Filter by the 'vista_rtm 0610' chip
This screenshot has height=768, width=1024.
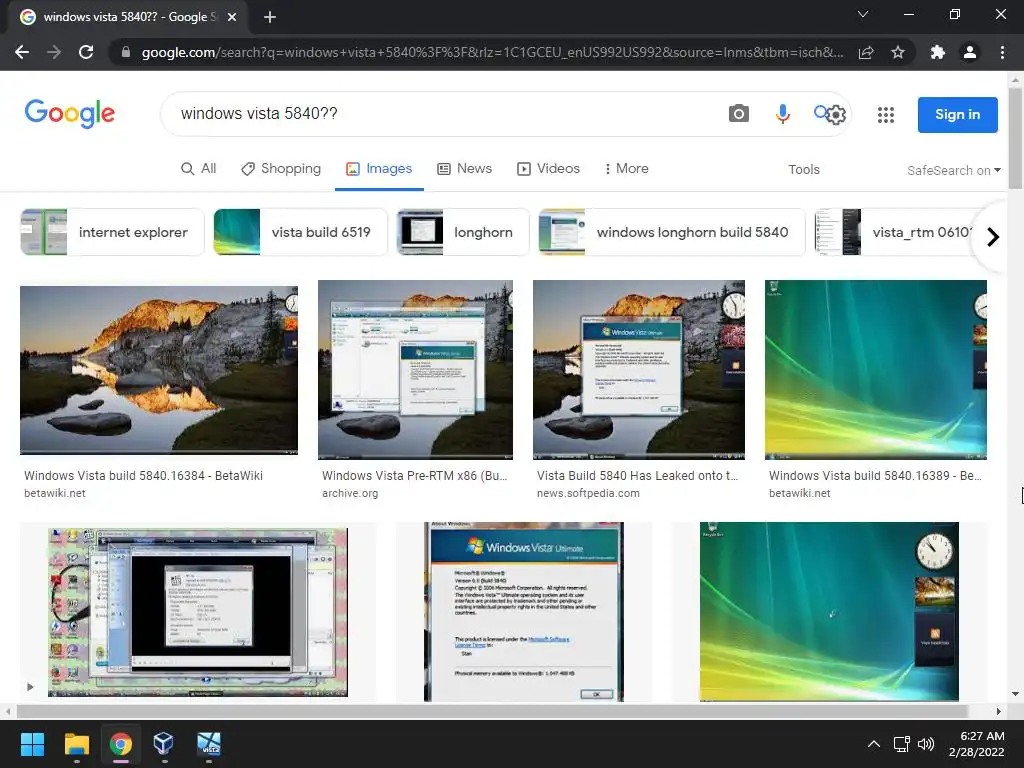point(893,232)
